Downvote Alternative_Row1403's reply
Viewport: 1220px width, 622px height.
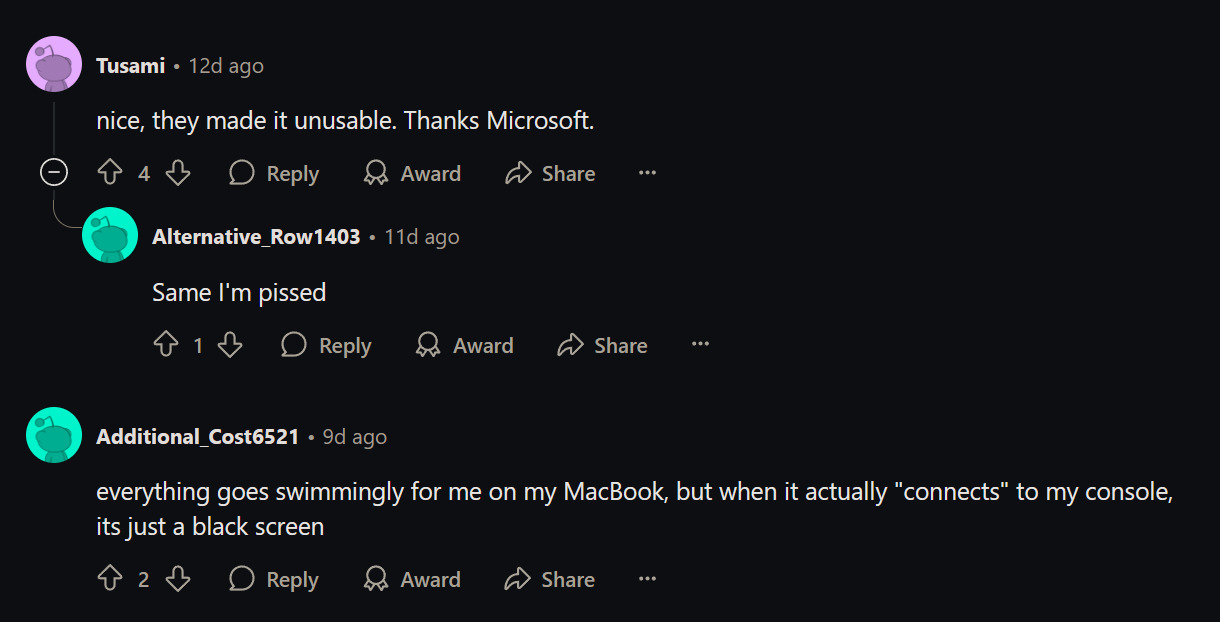point(230,345)
